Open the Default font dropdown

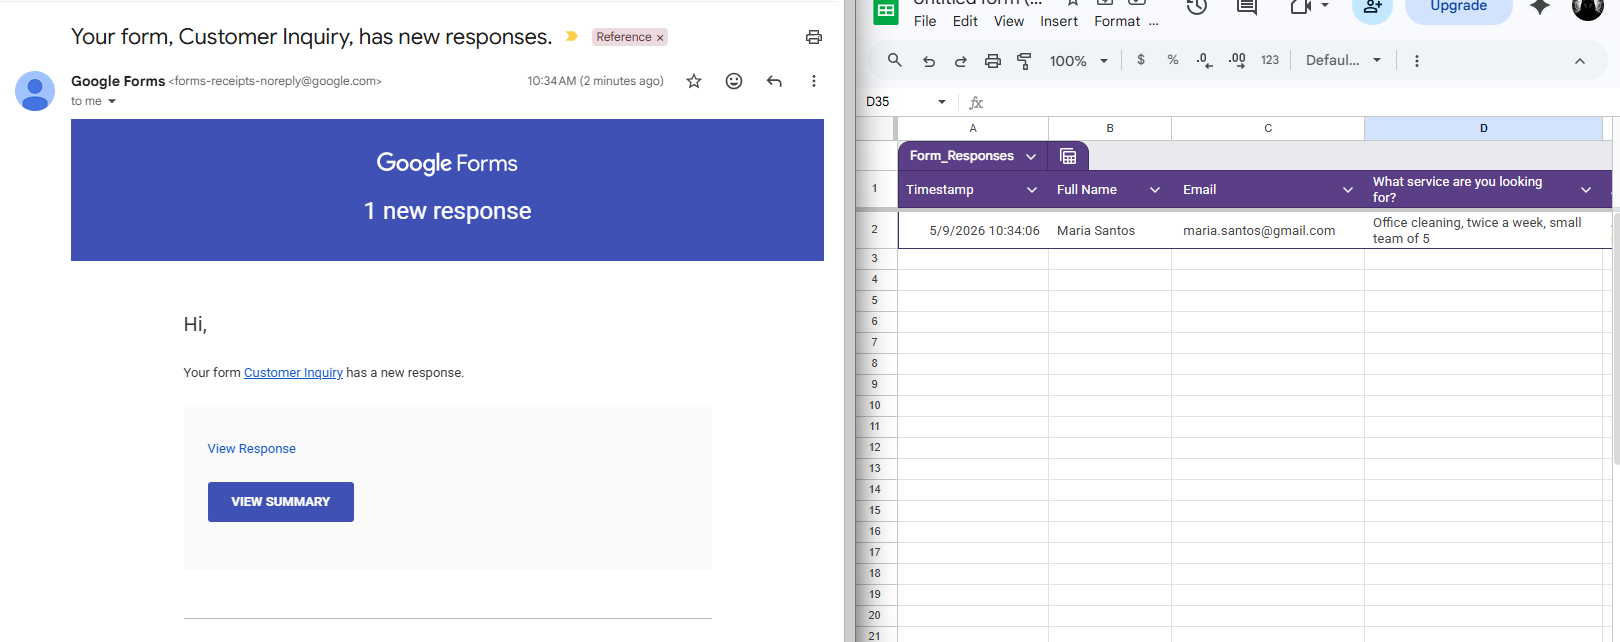[1343, 60]
